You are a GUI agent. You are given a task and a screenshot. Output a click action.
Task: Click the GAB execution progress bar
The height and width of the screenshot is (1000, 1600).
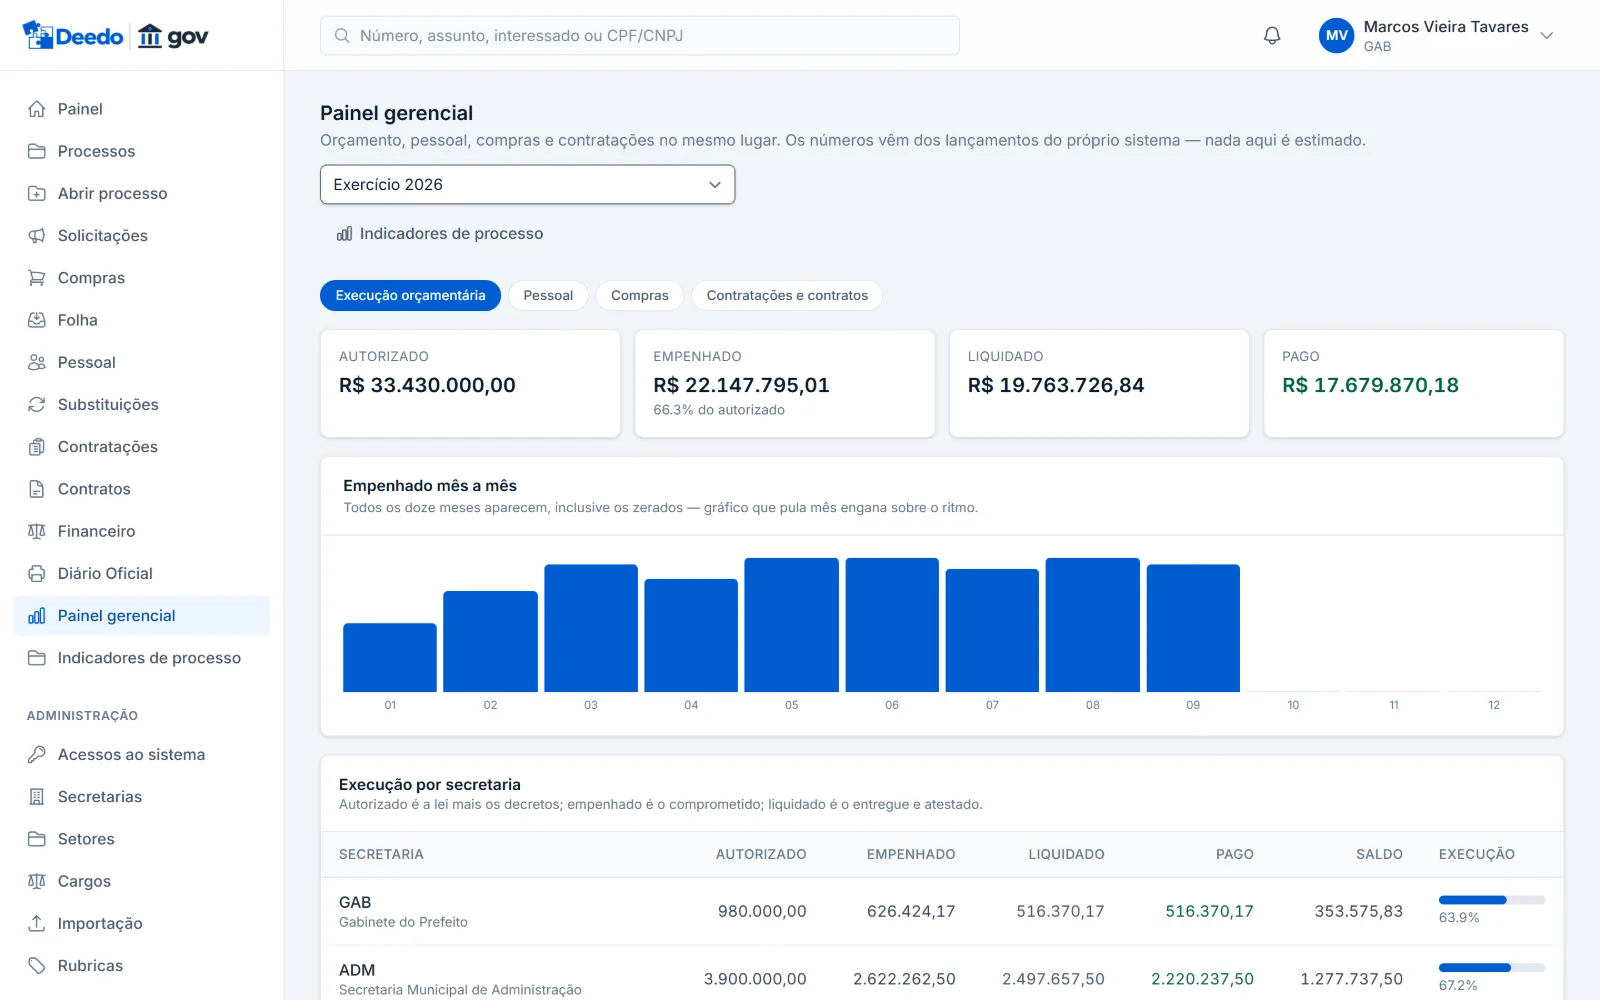[1492, 900]
